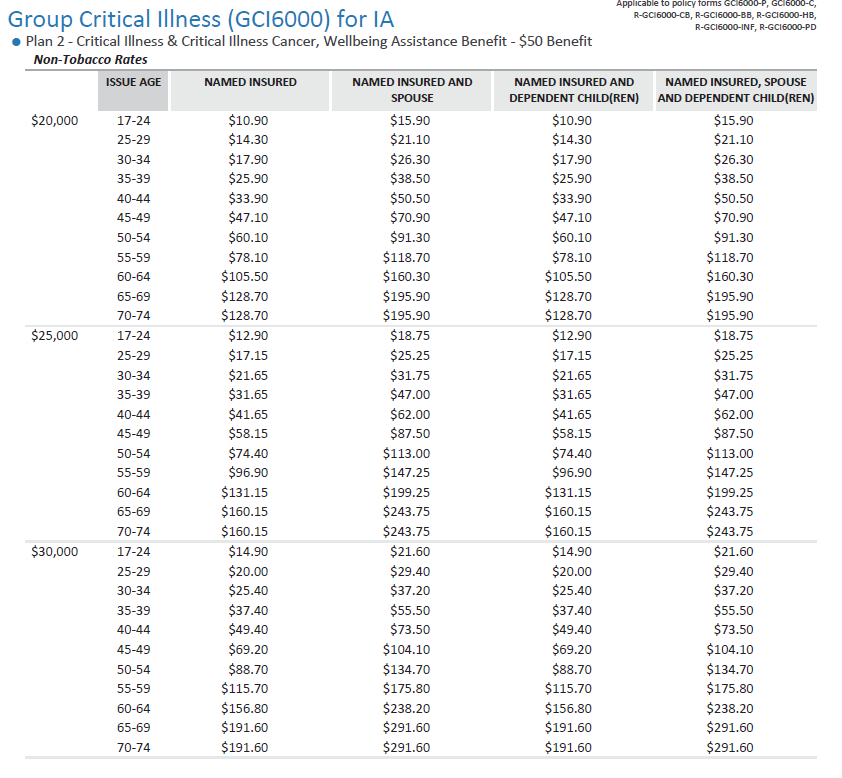Click the $105.50 Named Insured rate
The height and width of the screenshot is (778, 842).
coord(245,277)
